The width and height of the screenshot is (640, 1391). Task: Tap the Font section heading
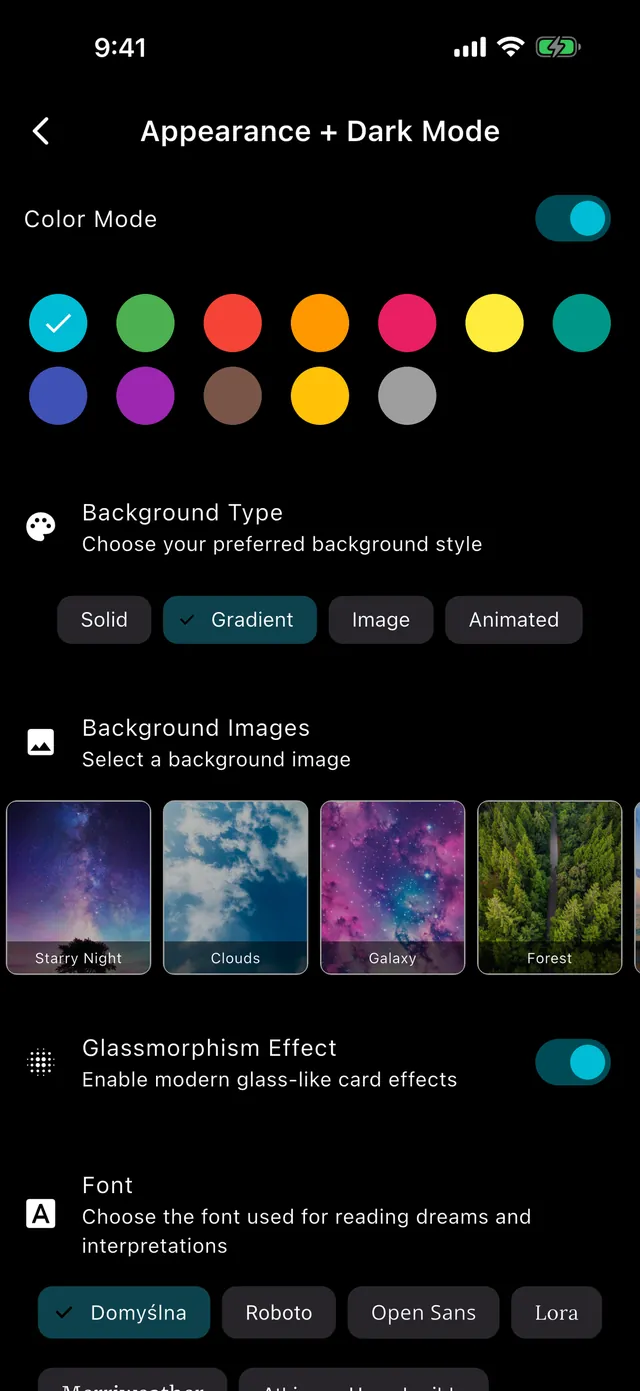pyautogui.click(x=107, y=1185)
